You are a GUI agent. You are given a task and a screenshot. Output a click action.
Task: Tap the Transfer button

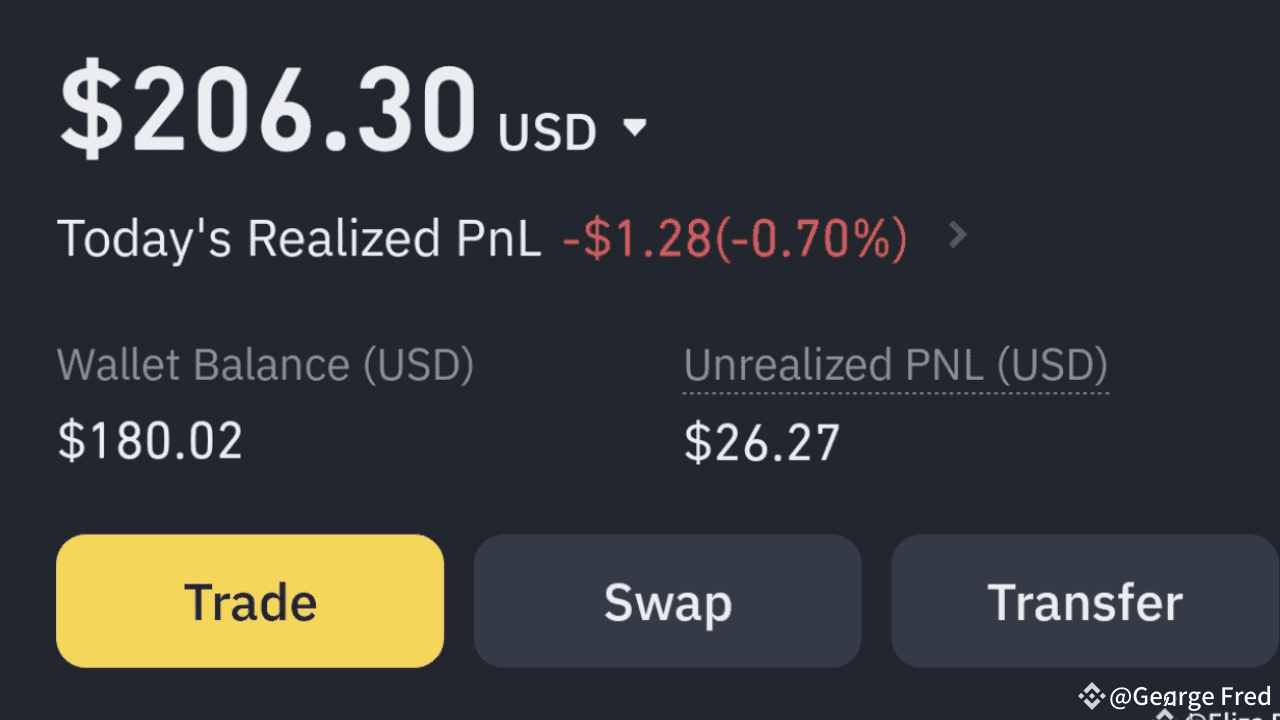click(x=1085, y=601)
